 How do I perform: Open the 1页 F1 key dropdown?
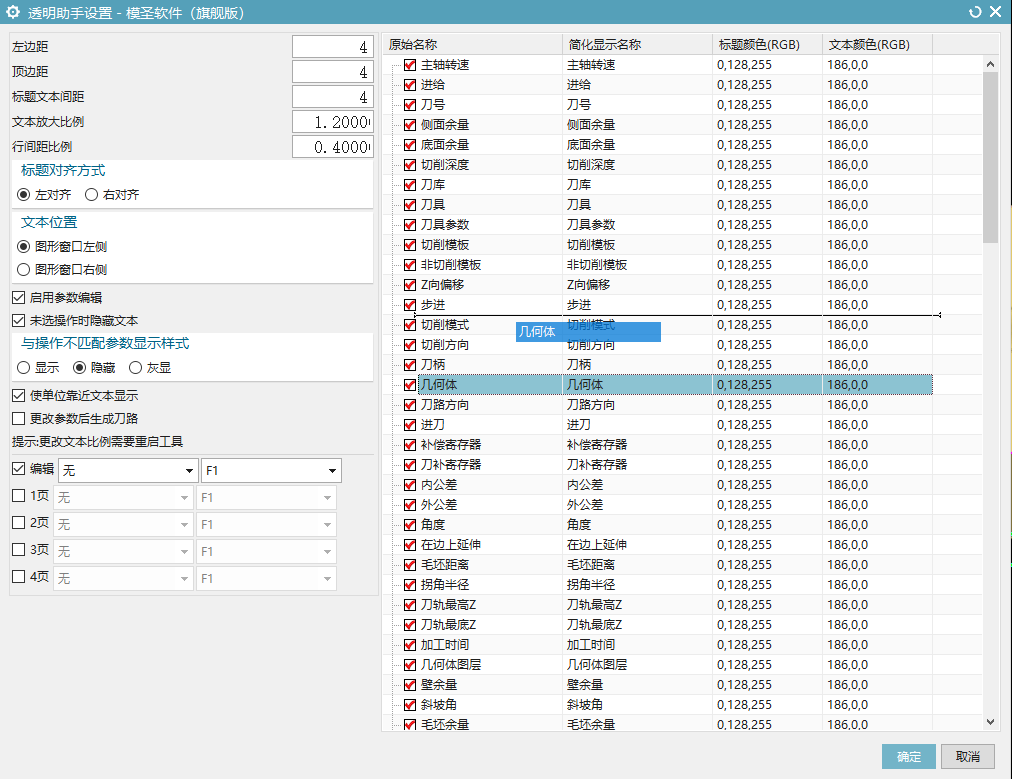(x=266, y=498)
